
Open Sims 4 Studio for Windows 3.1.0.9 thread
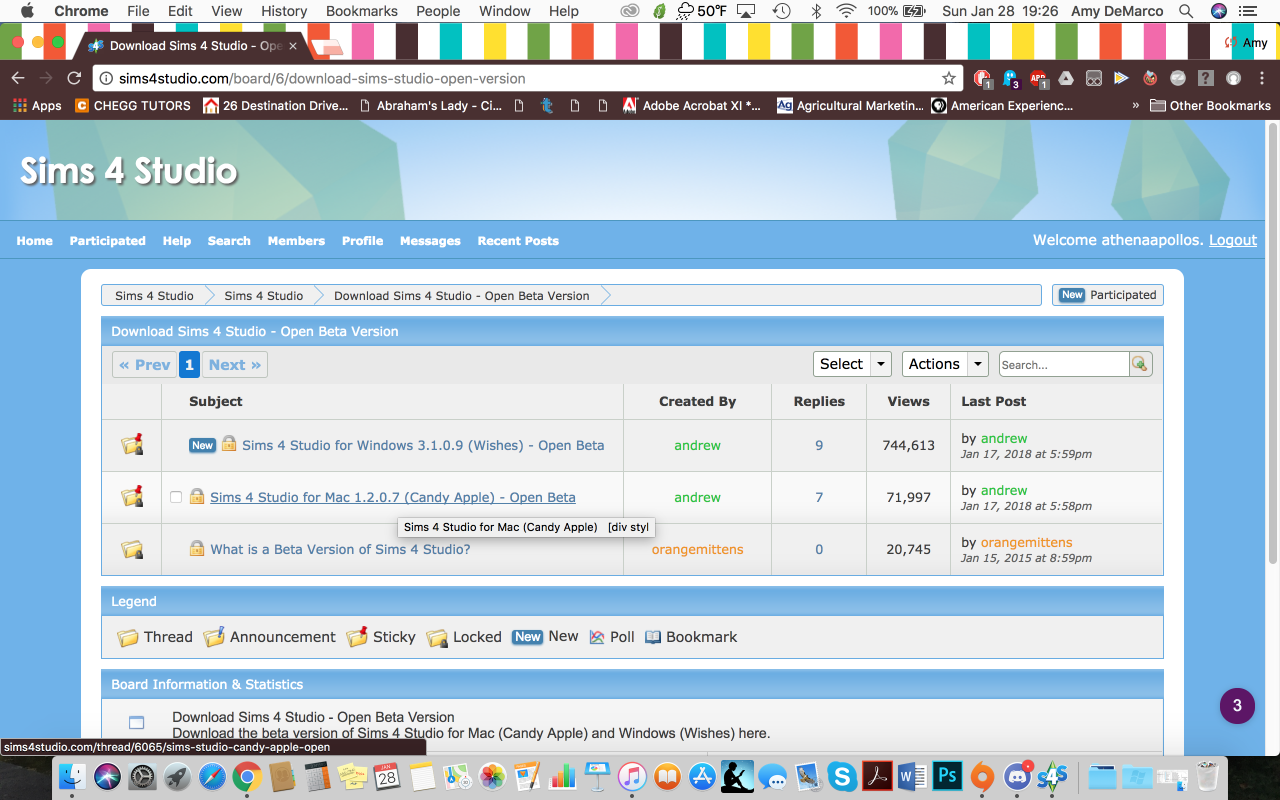tap(423, 445)
